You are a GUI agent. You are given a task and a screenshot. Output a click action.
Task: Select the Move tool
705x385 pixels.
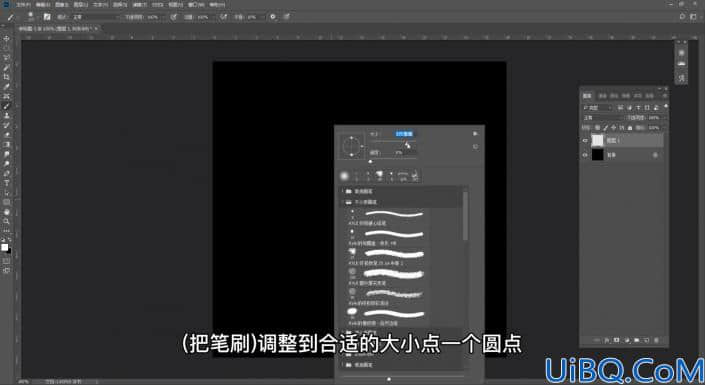(x=6, y=39)
